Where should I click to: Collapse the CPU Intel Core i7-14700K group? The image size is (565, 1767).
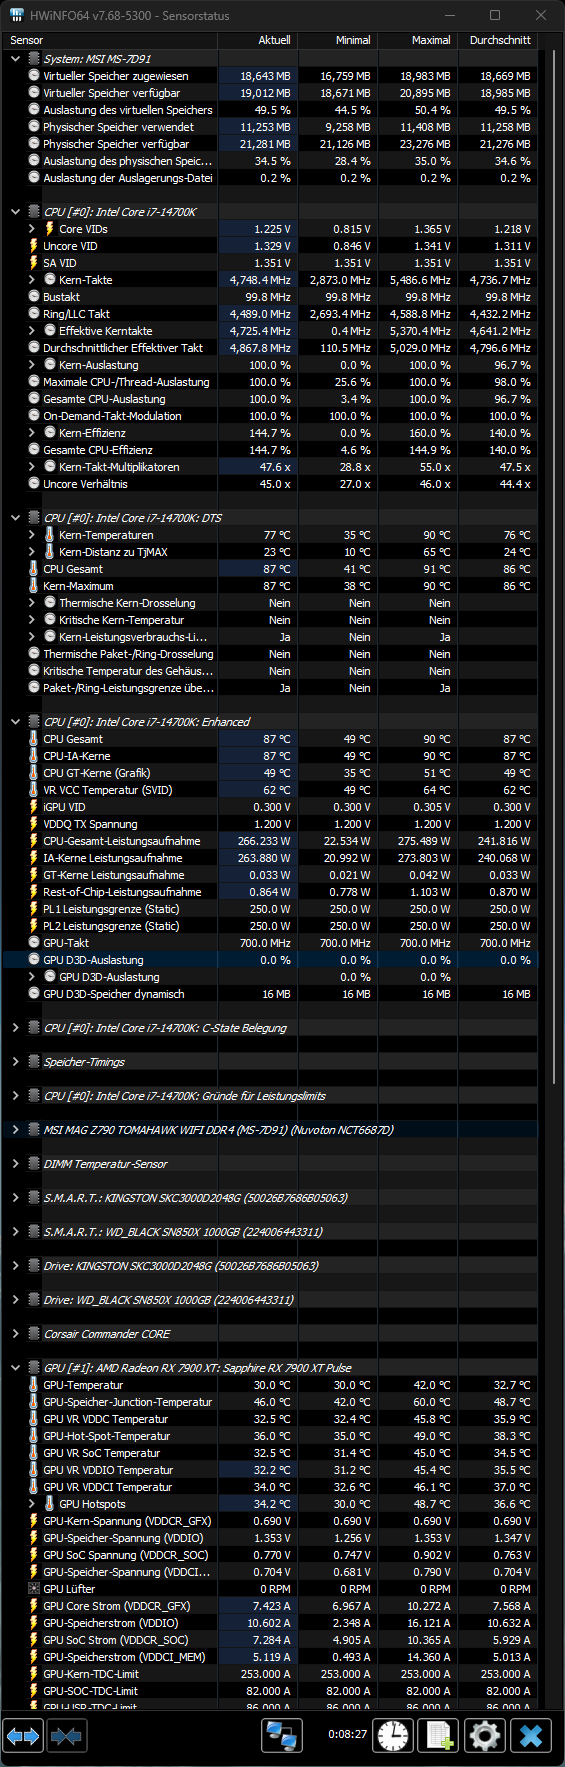(15, 212)
